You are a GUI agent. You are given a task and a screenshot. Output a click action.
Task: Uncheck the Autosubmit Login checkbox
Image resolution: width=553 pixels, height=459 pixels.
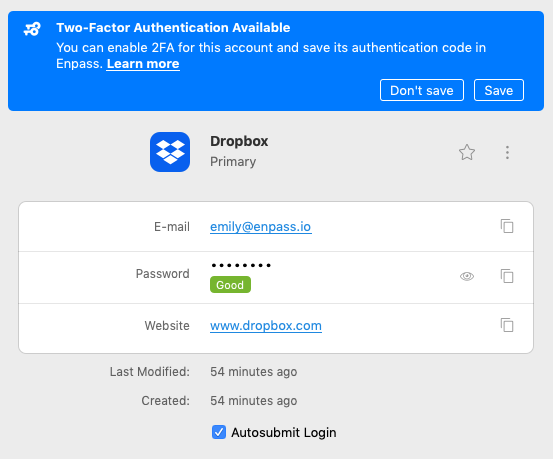(x=219, y=432)
